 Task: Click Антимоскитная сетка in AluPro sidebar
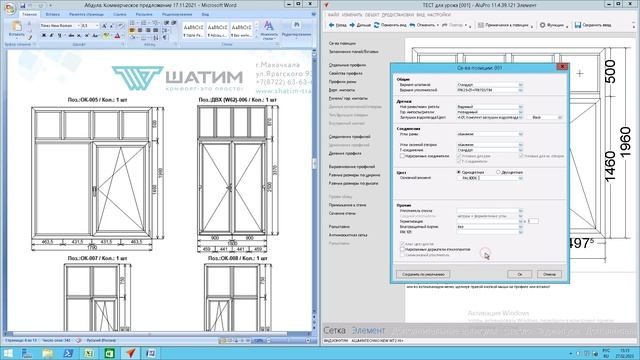click(348, 235)
